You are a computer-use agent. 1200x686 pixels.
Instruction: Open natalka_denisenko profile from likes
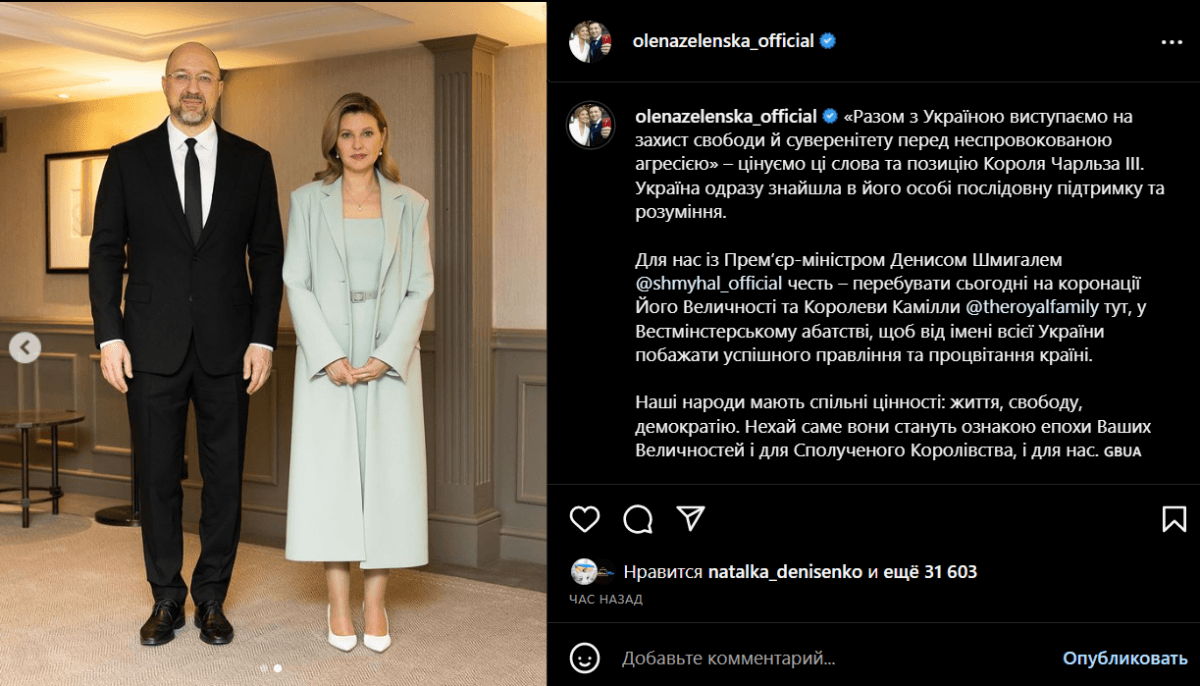click(785, 572)
